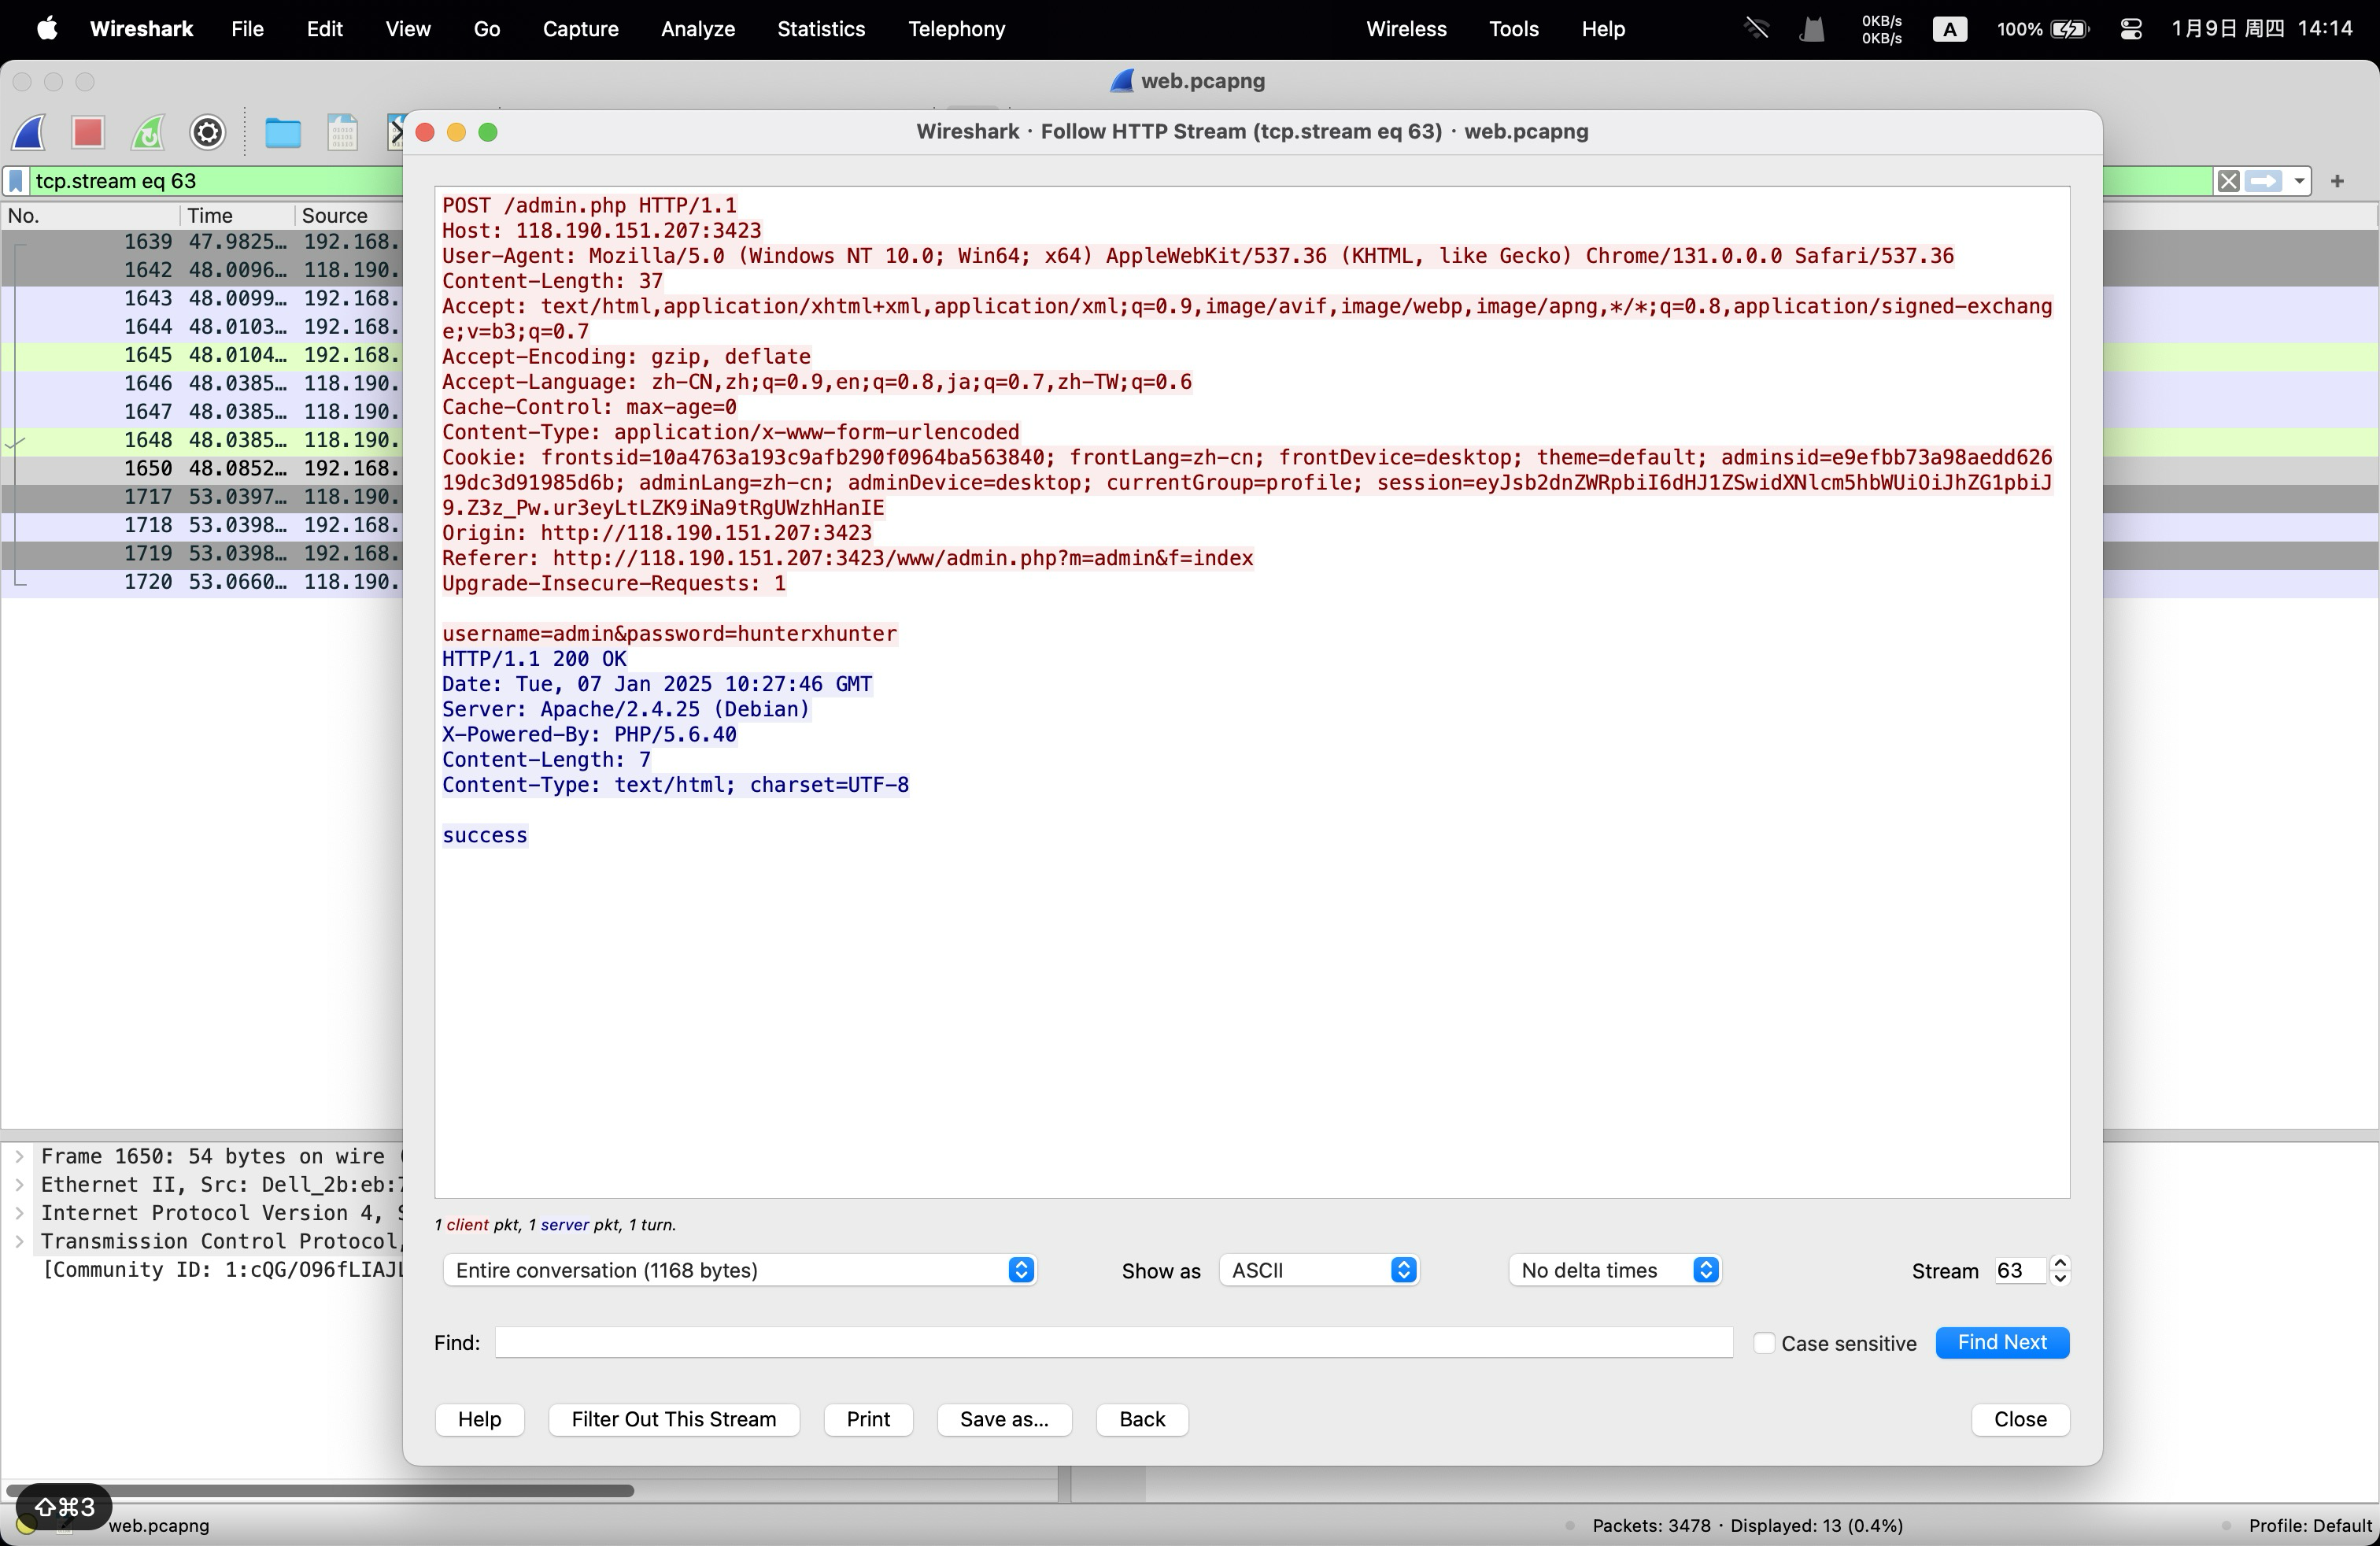The image size is (2380, 1546).
Task: Click the green restart capture icon
Action: point(148,132)
